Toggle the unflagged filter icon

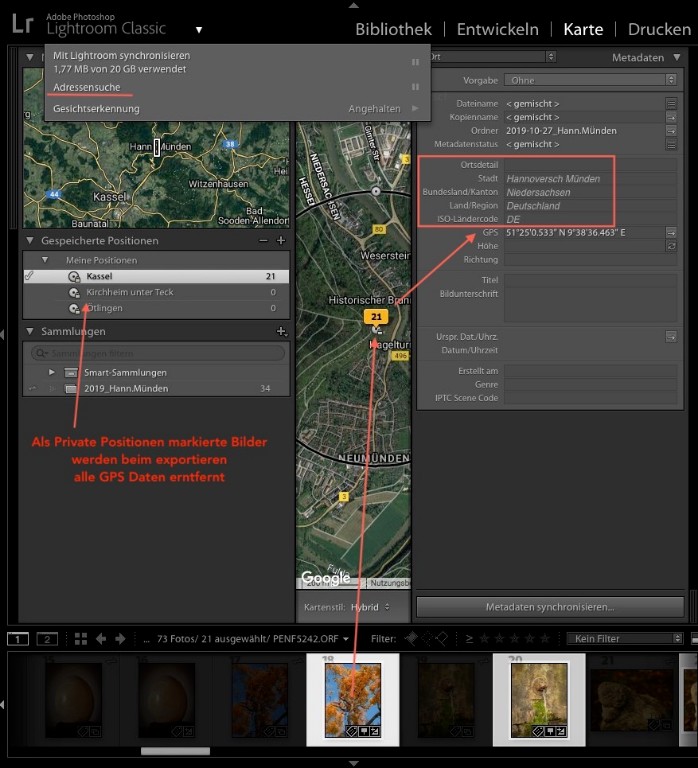coord(427,638)
